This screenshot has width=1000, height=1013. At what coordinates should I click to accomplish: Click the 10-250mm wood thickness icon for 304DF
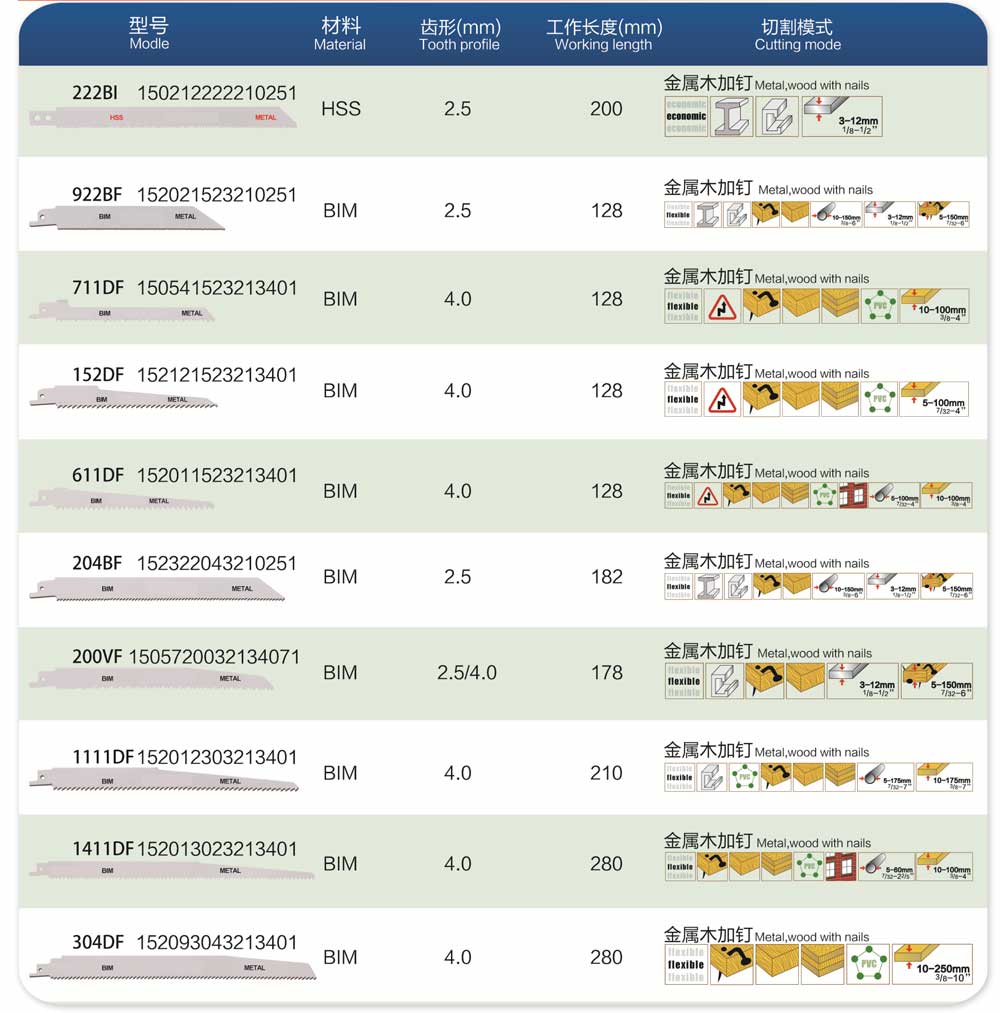pos(932,964)
